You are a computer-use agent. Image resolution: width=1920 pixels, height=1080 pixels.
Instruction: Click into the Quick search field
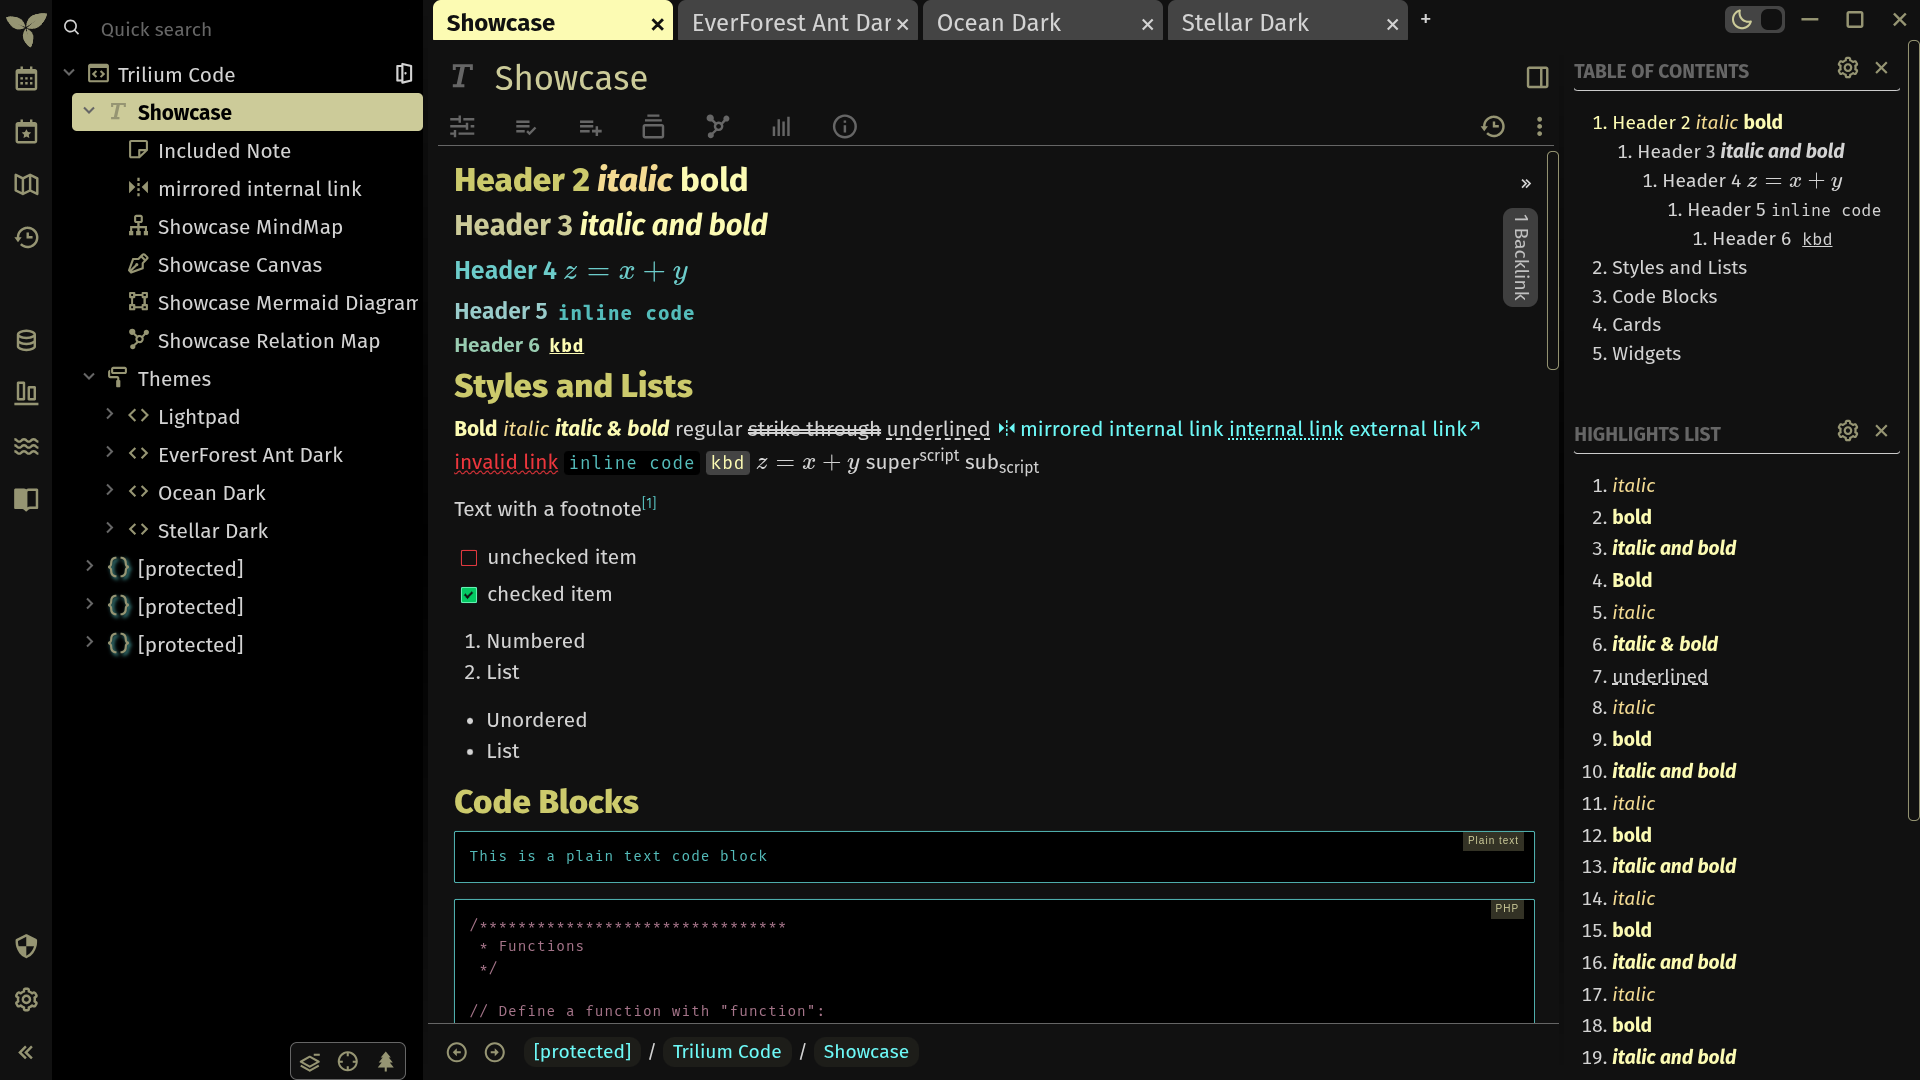[x=255, y=29]
